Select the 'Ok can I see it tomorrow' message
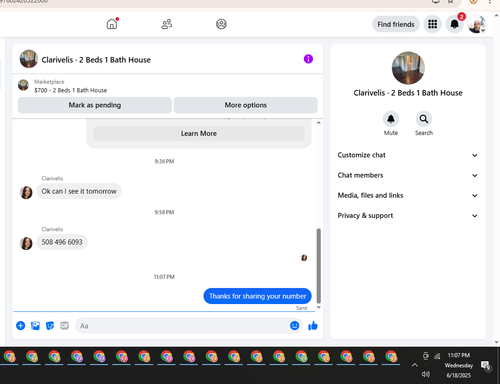 (x=79, y=191)
